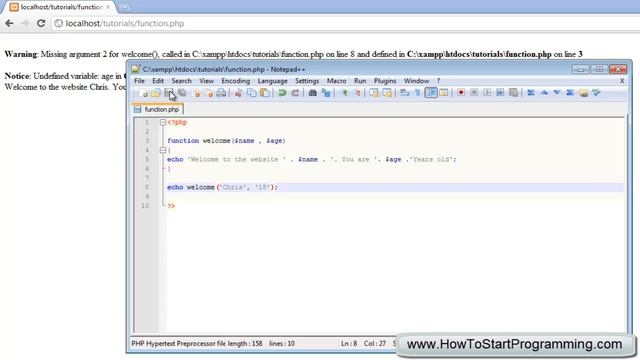Toggle Show all characters icon
Screen dimensions: 640x360
click(x=417, y=93)
